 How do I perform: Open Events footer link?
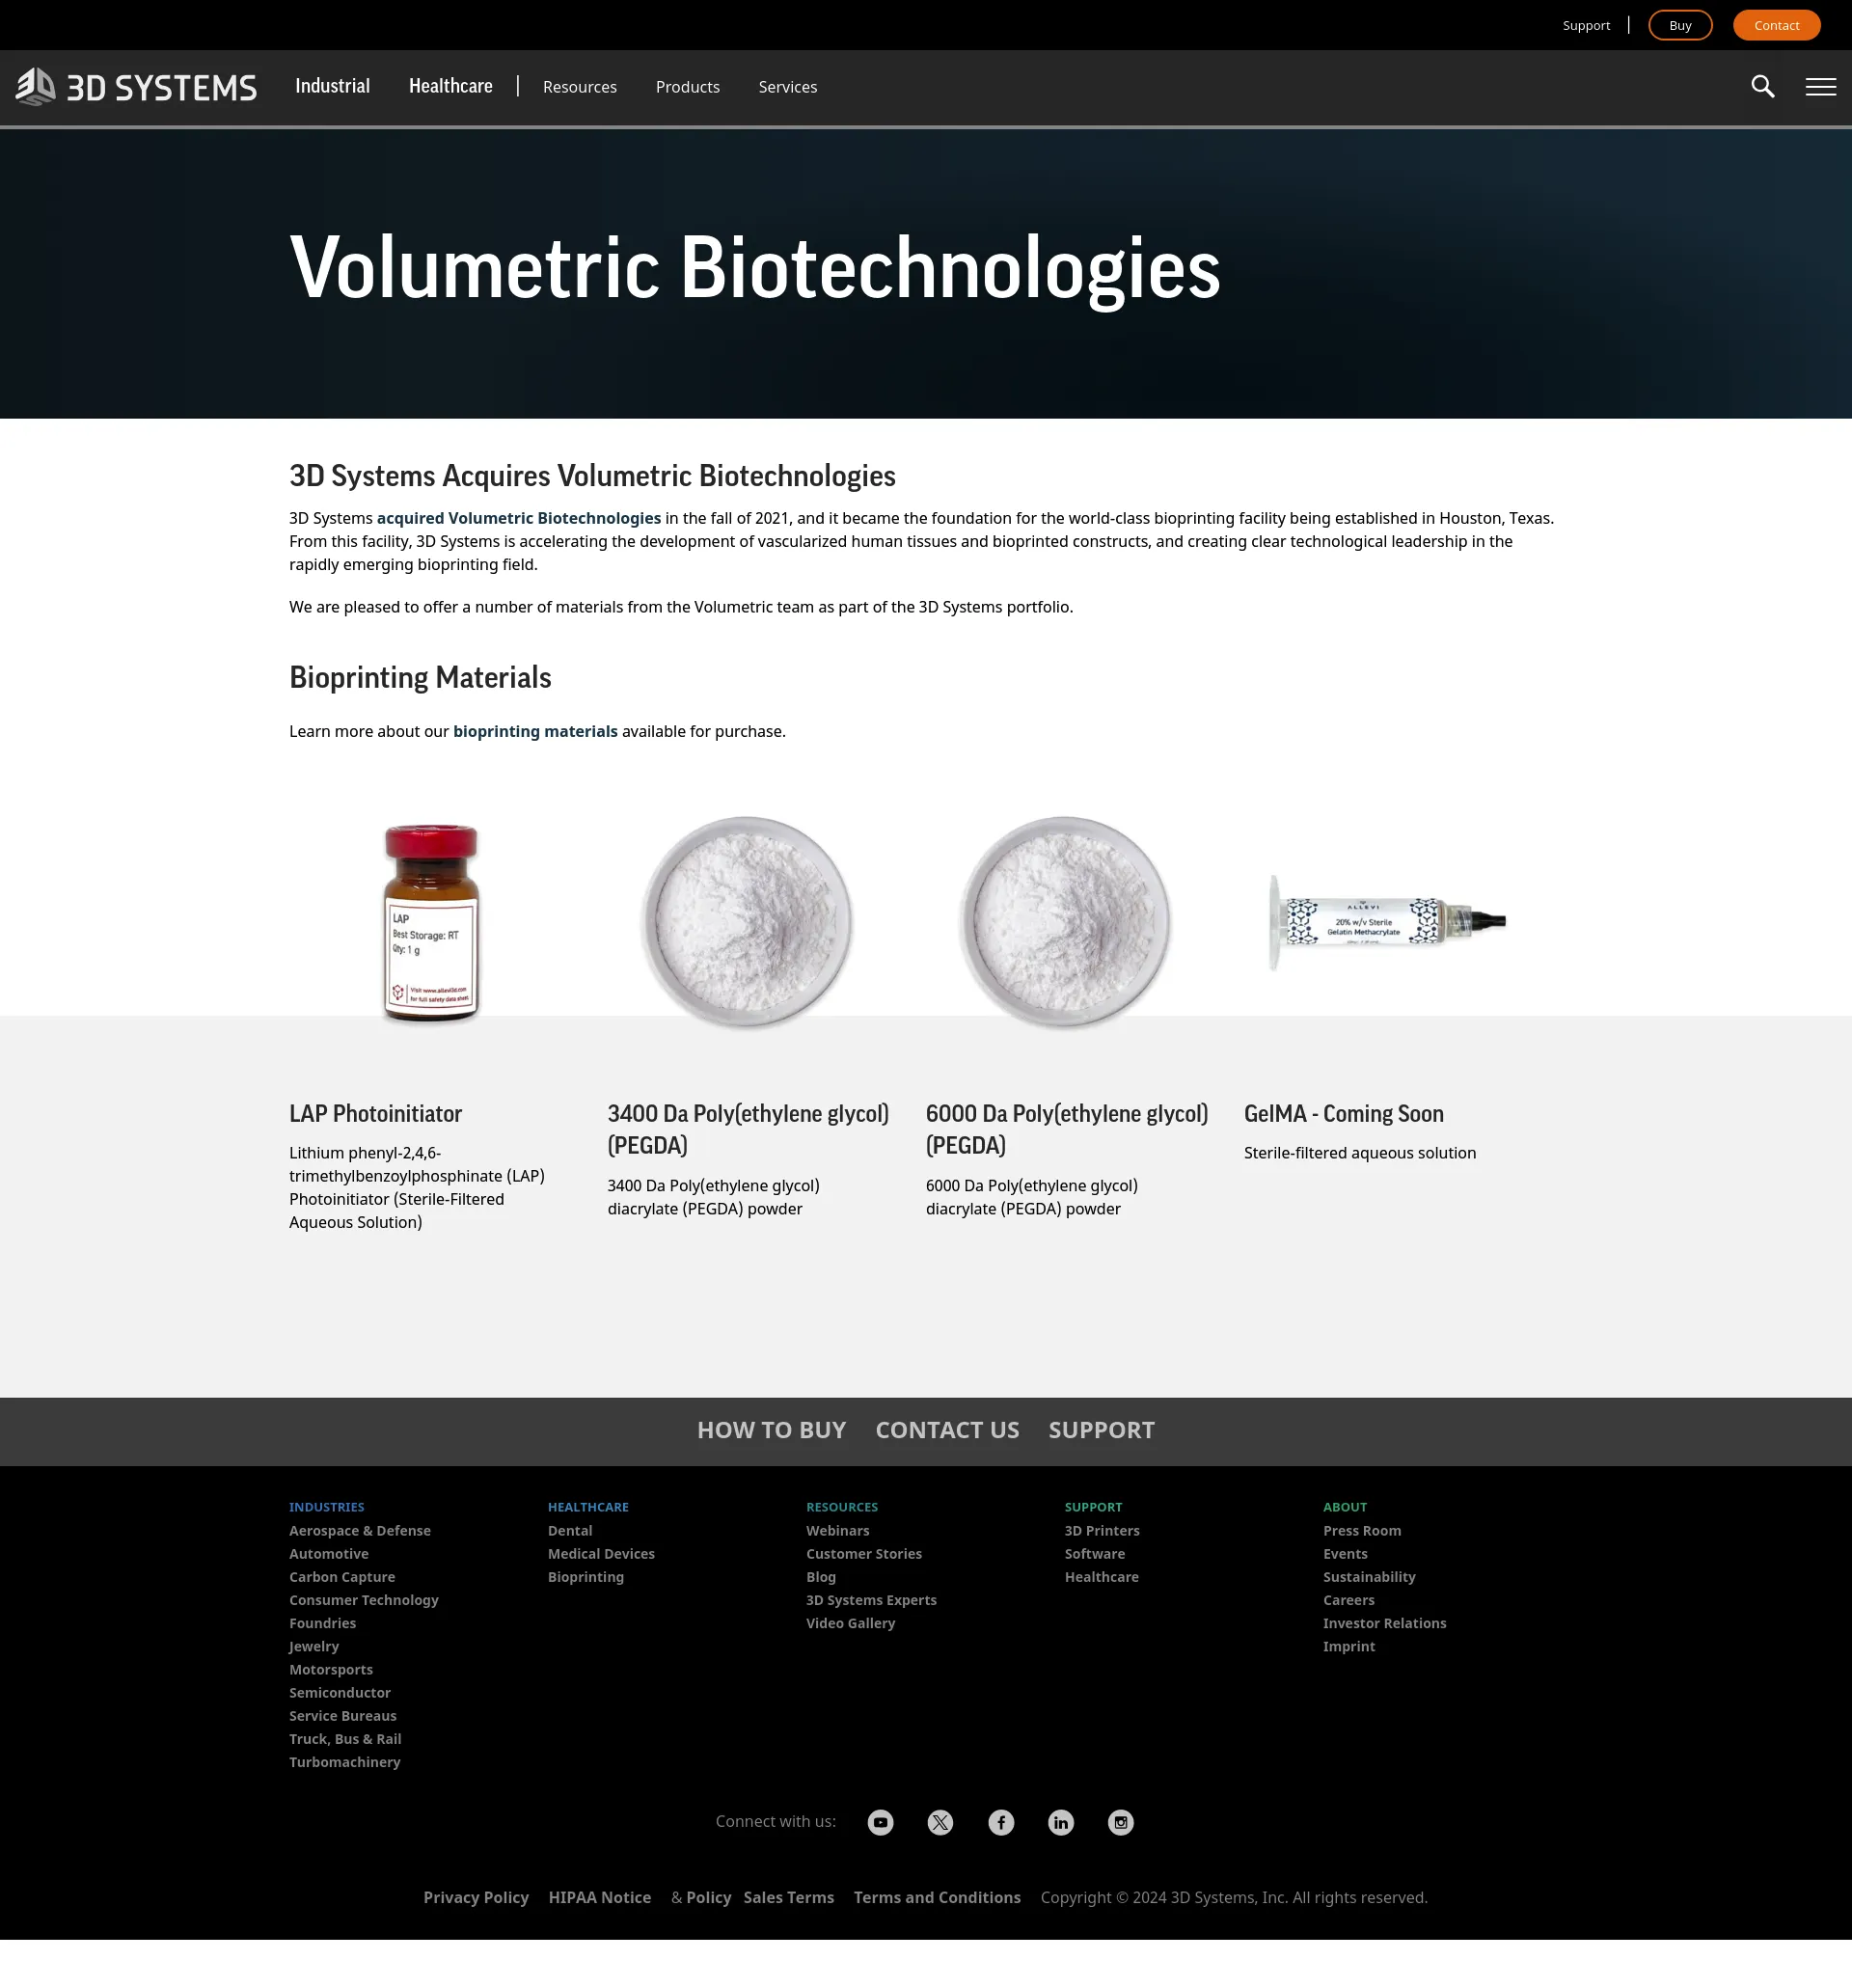1345,1554
